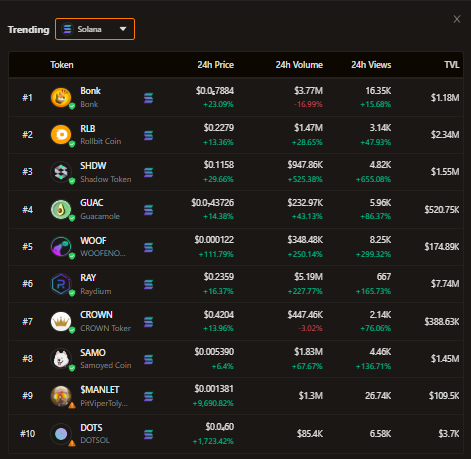Image resolution: width=471 pixels, height=459 pixels.
Task: Click rank #10 label
Action: [27, 434]
